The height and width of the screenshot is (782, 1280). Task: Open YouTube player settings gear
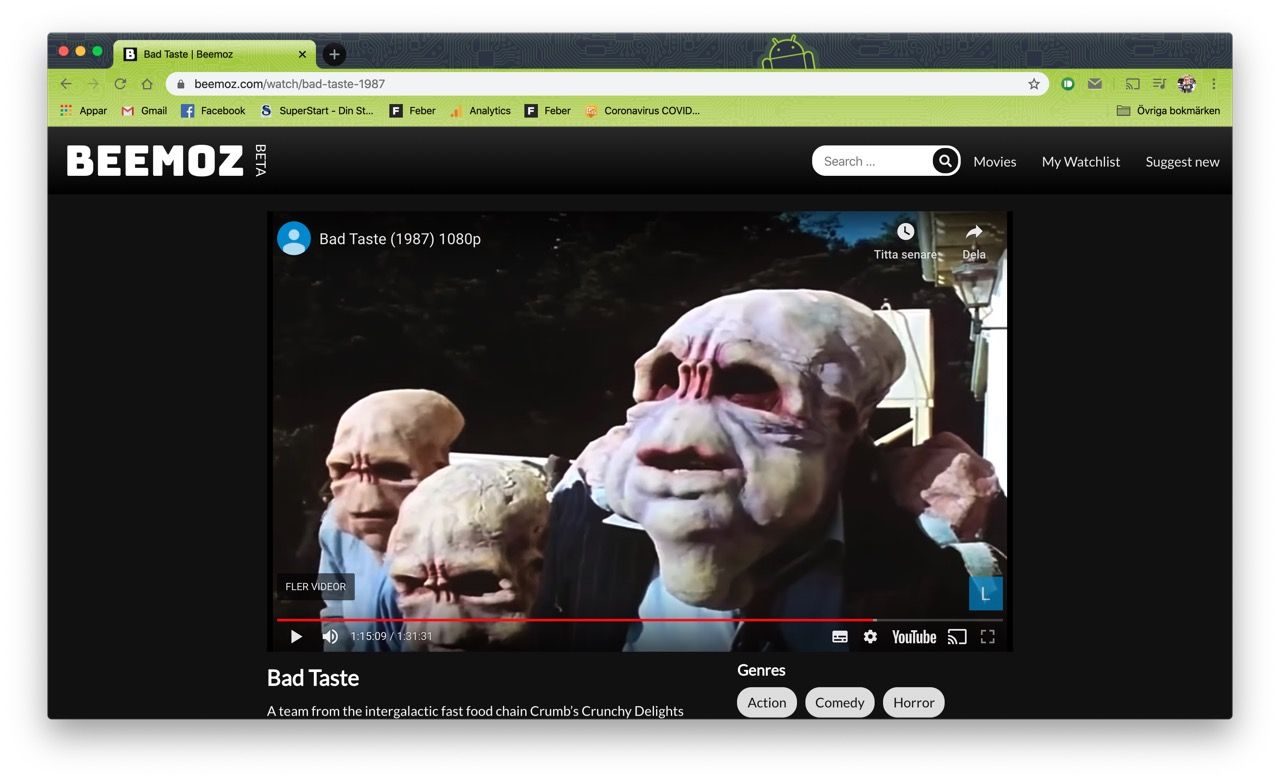coord(870,637)
